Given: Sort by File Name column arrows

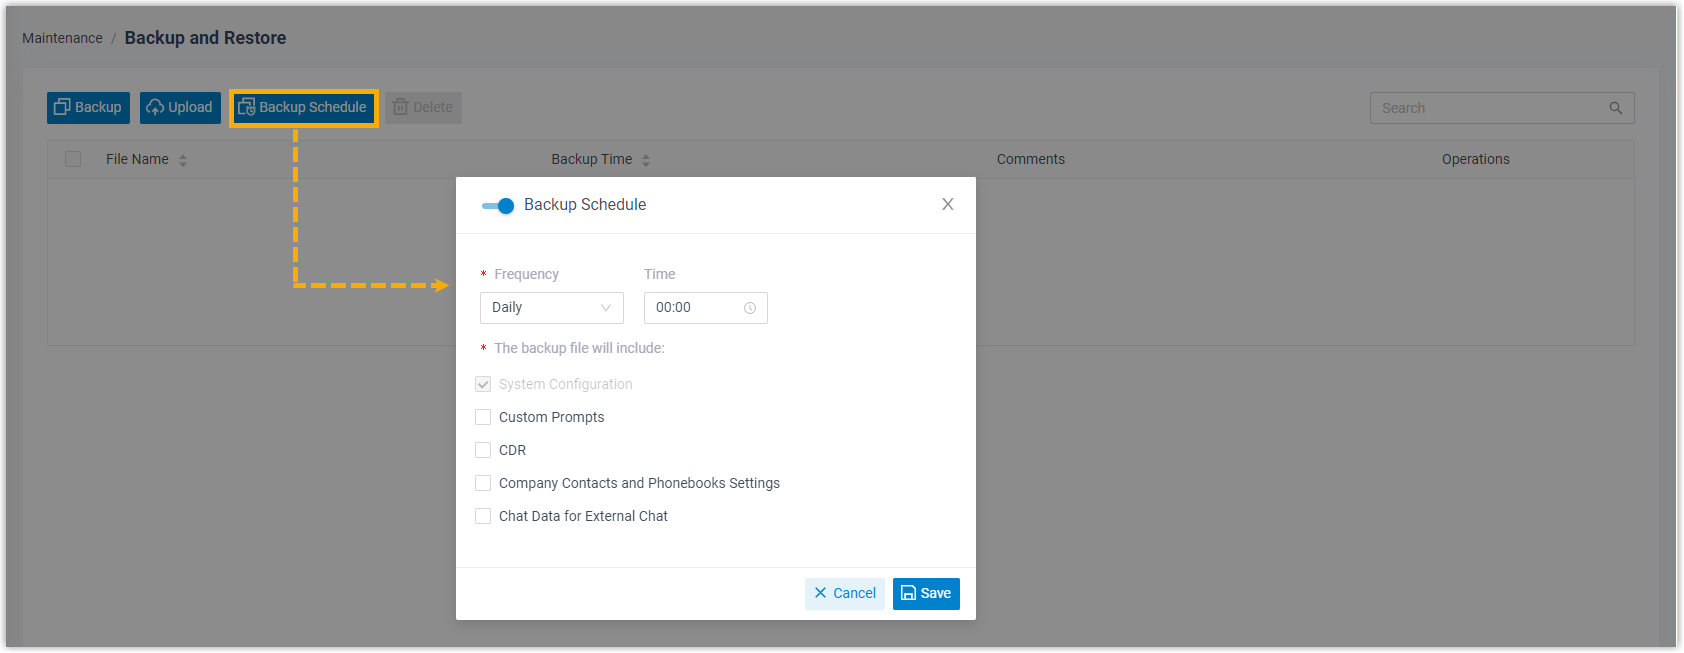Looking at the screenshot, I should [x=183, y=160].
